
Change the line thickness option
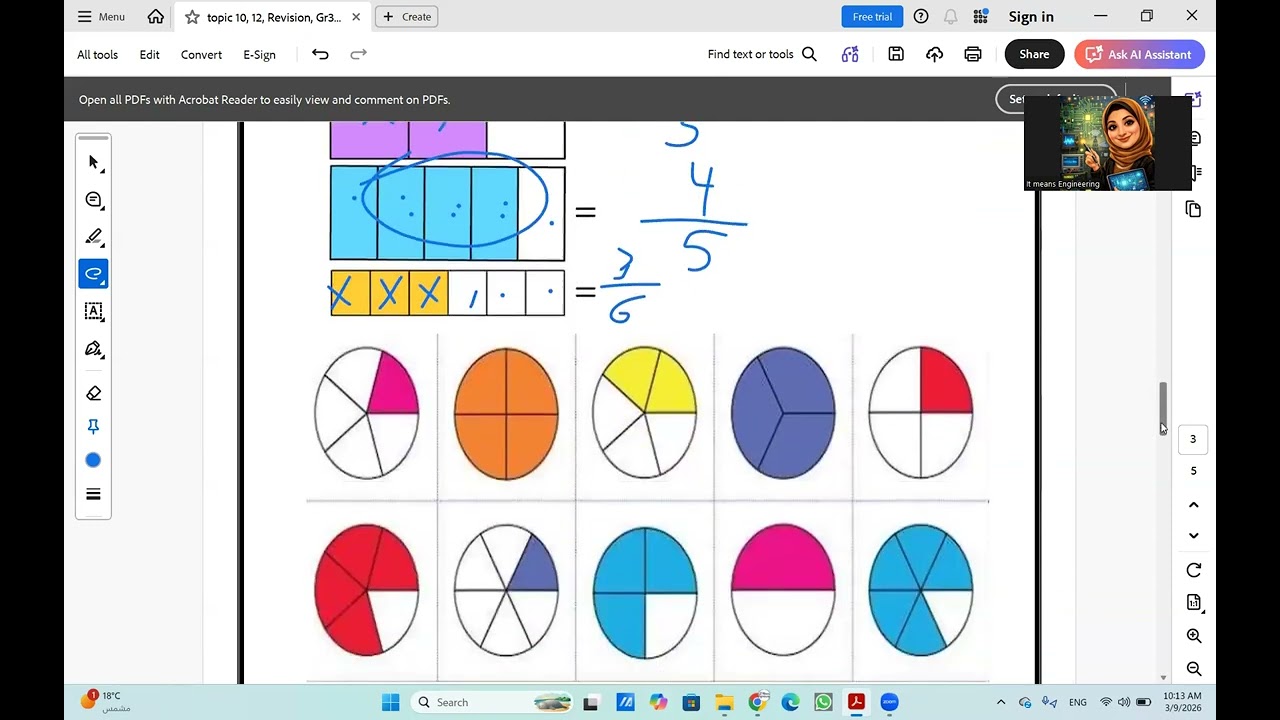(93, 494)
